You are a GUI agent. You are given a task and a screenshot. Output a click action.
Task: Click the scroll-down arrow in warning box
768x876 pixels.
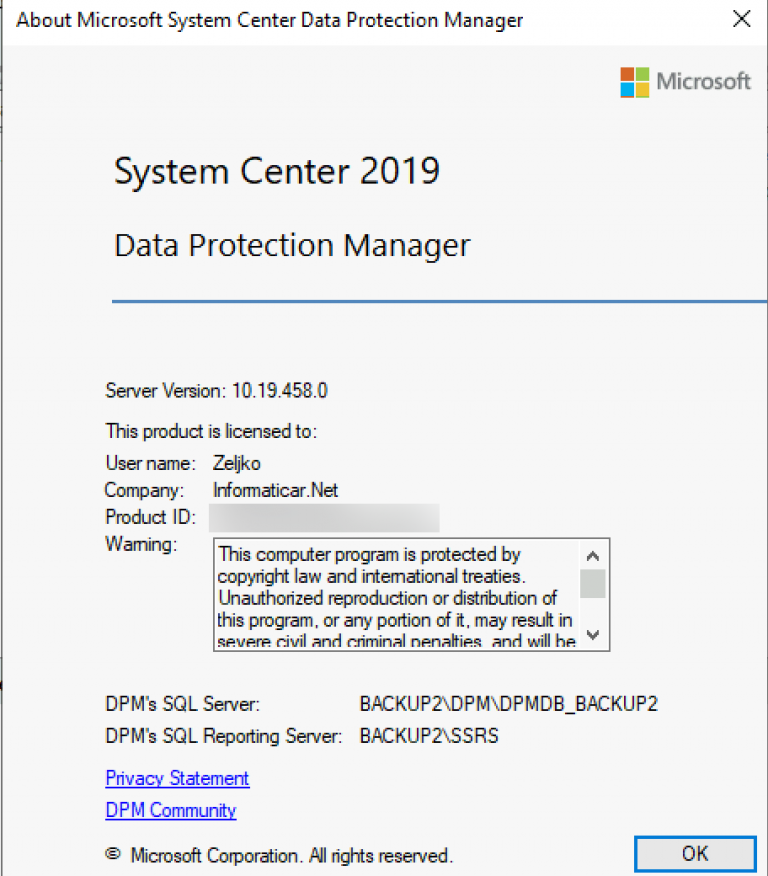593,634
